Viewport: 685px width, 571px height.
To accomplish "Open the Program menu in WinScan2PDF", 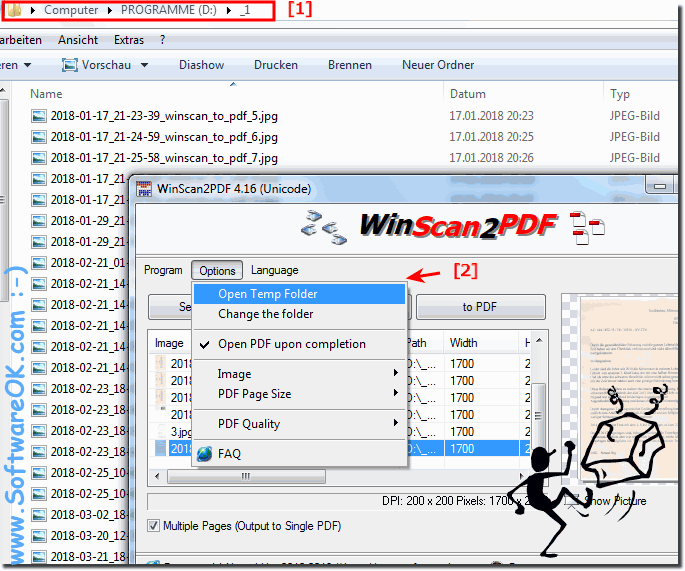I will (163, 270).
